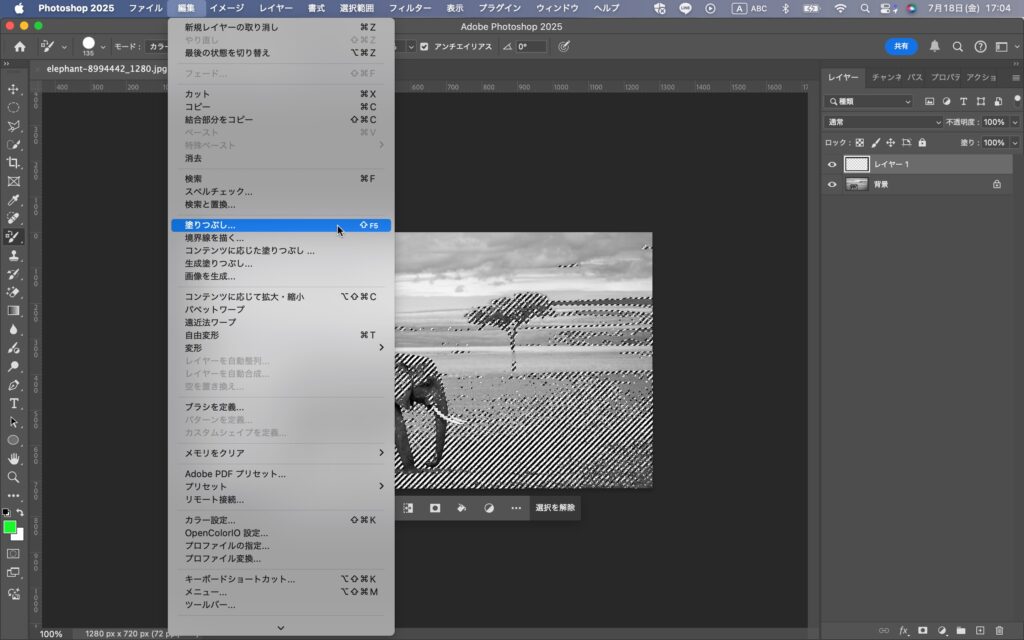Viewport: 1024px width, 640px height.
Task: Select the Horizontal Type tool
Action: 13,404
